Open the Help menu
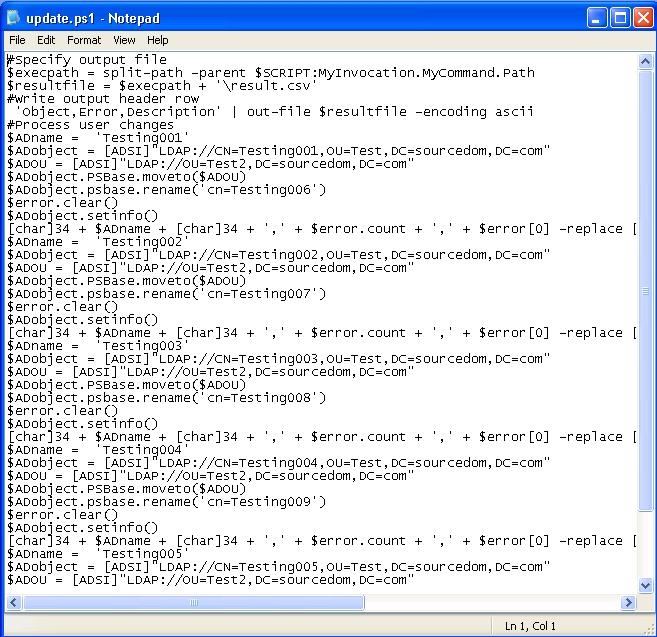657x637 pixels. 158,40
